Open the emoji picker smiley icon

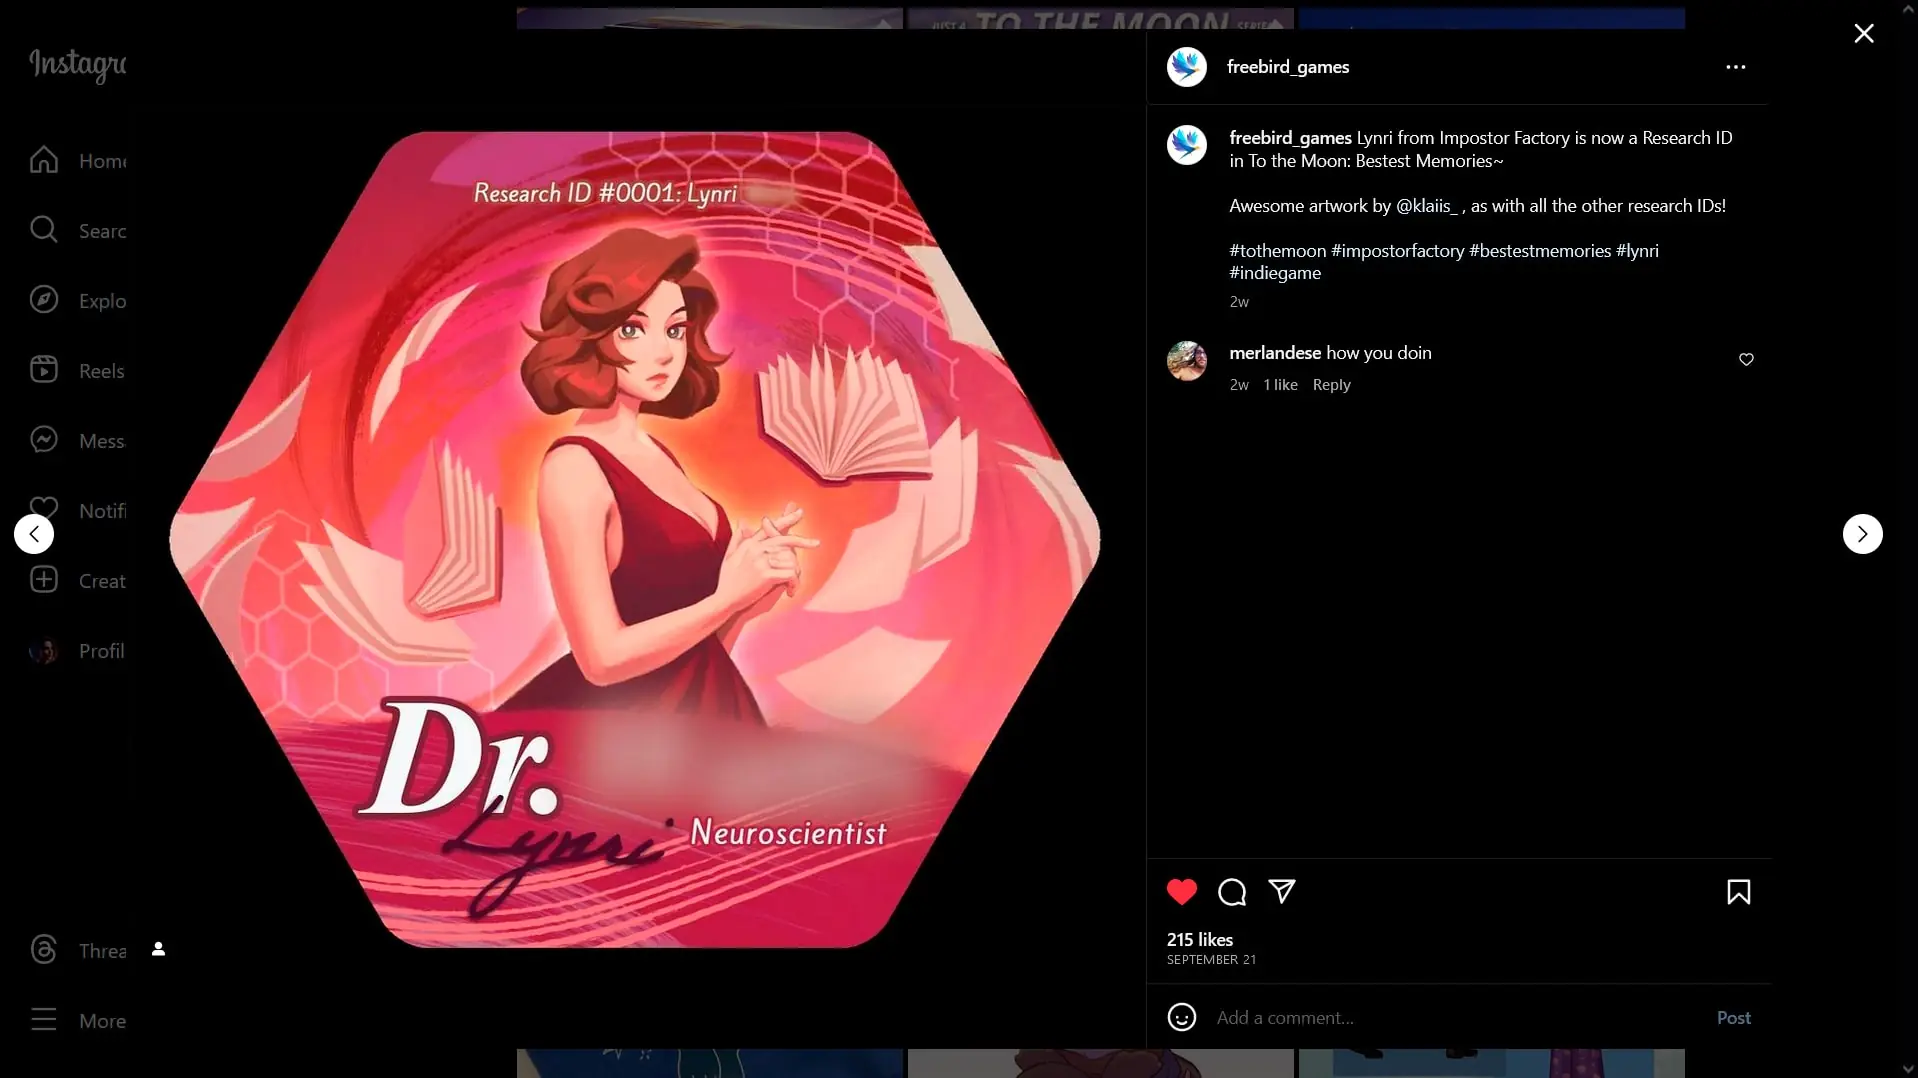tap(1181, 1017)
